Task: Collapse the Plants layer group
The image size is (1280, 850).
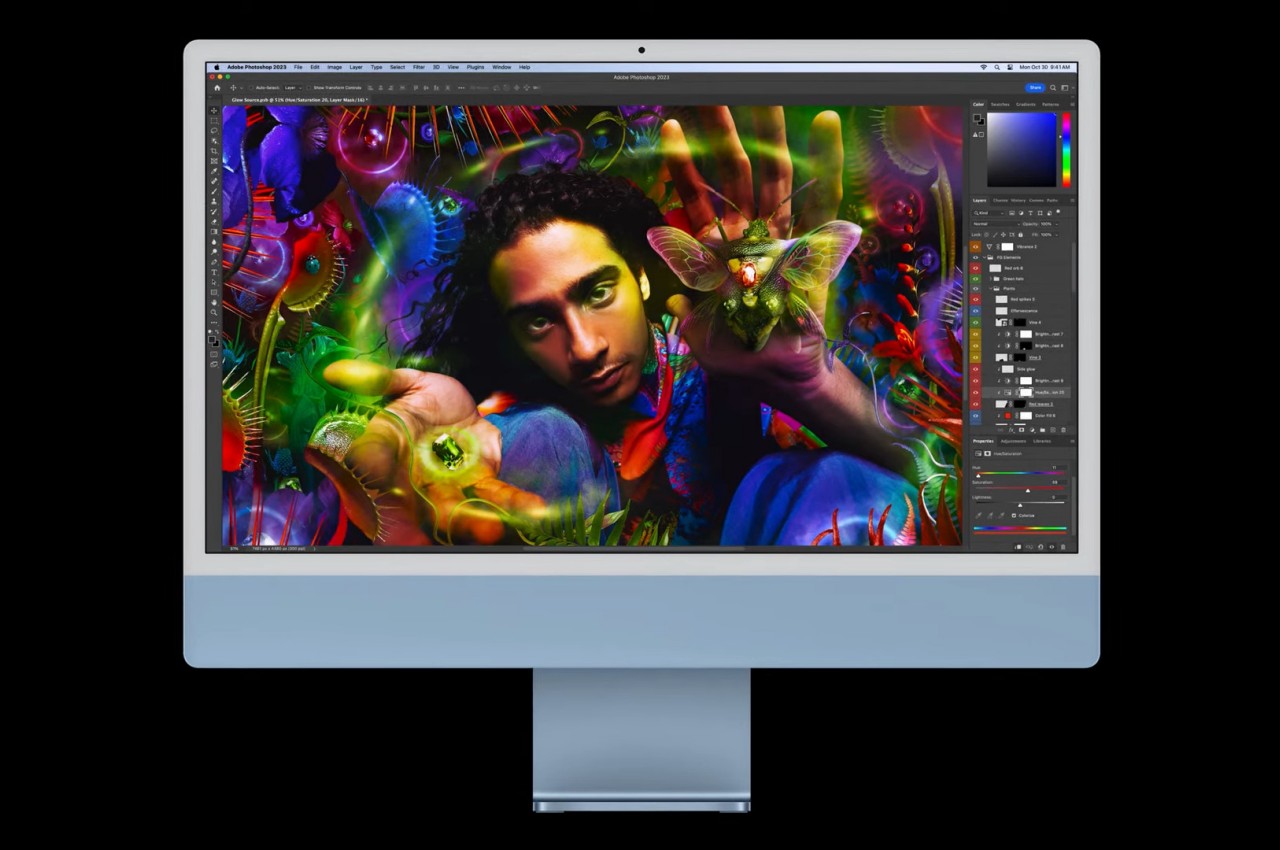Action: (x=992, y=289)
